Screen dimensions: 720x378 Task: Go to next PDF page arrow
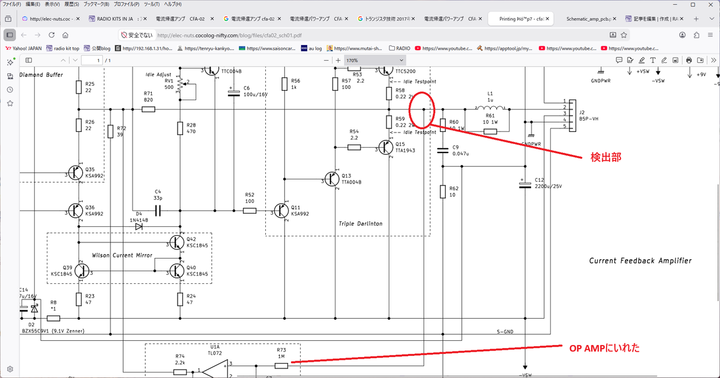click(75, 60)
